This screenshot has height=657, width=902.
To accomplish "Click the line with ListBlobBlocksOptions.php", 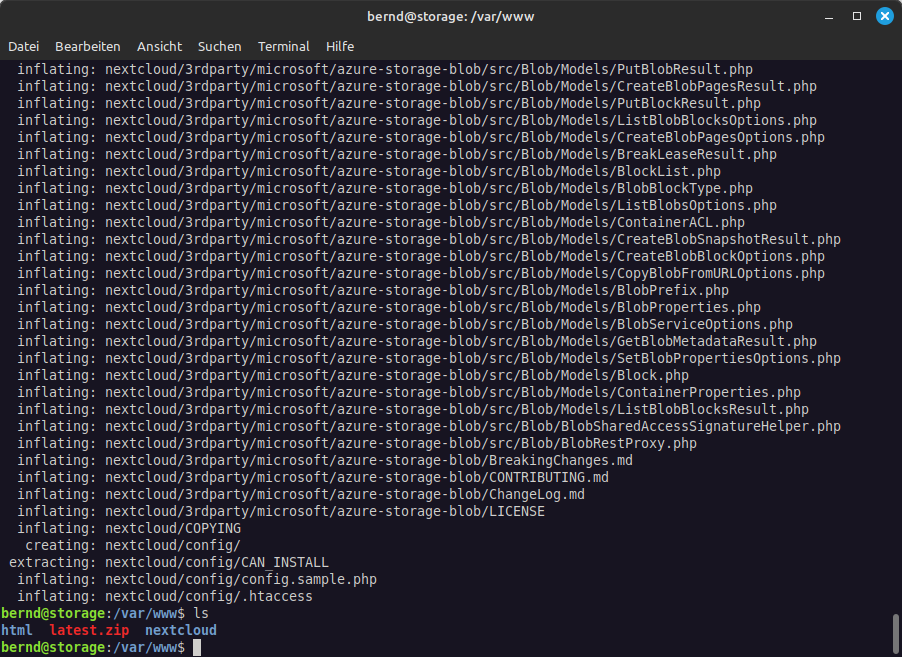I will point(417,120).
